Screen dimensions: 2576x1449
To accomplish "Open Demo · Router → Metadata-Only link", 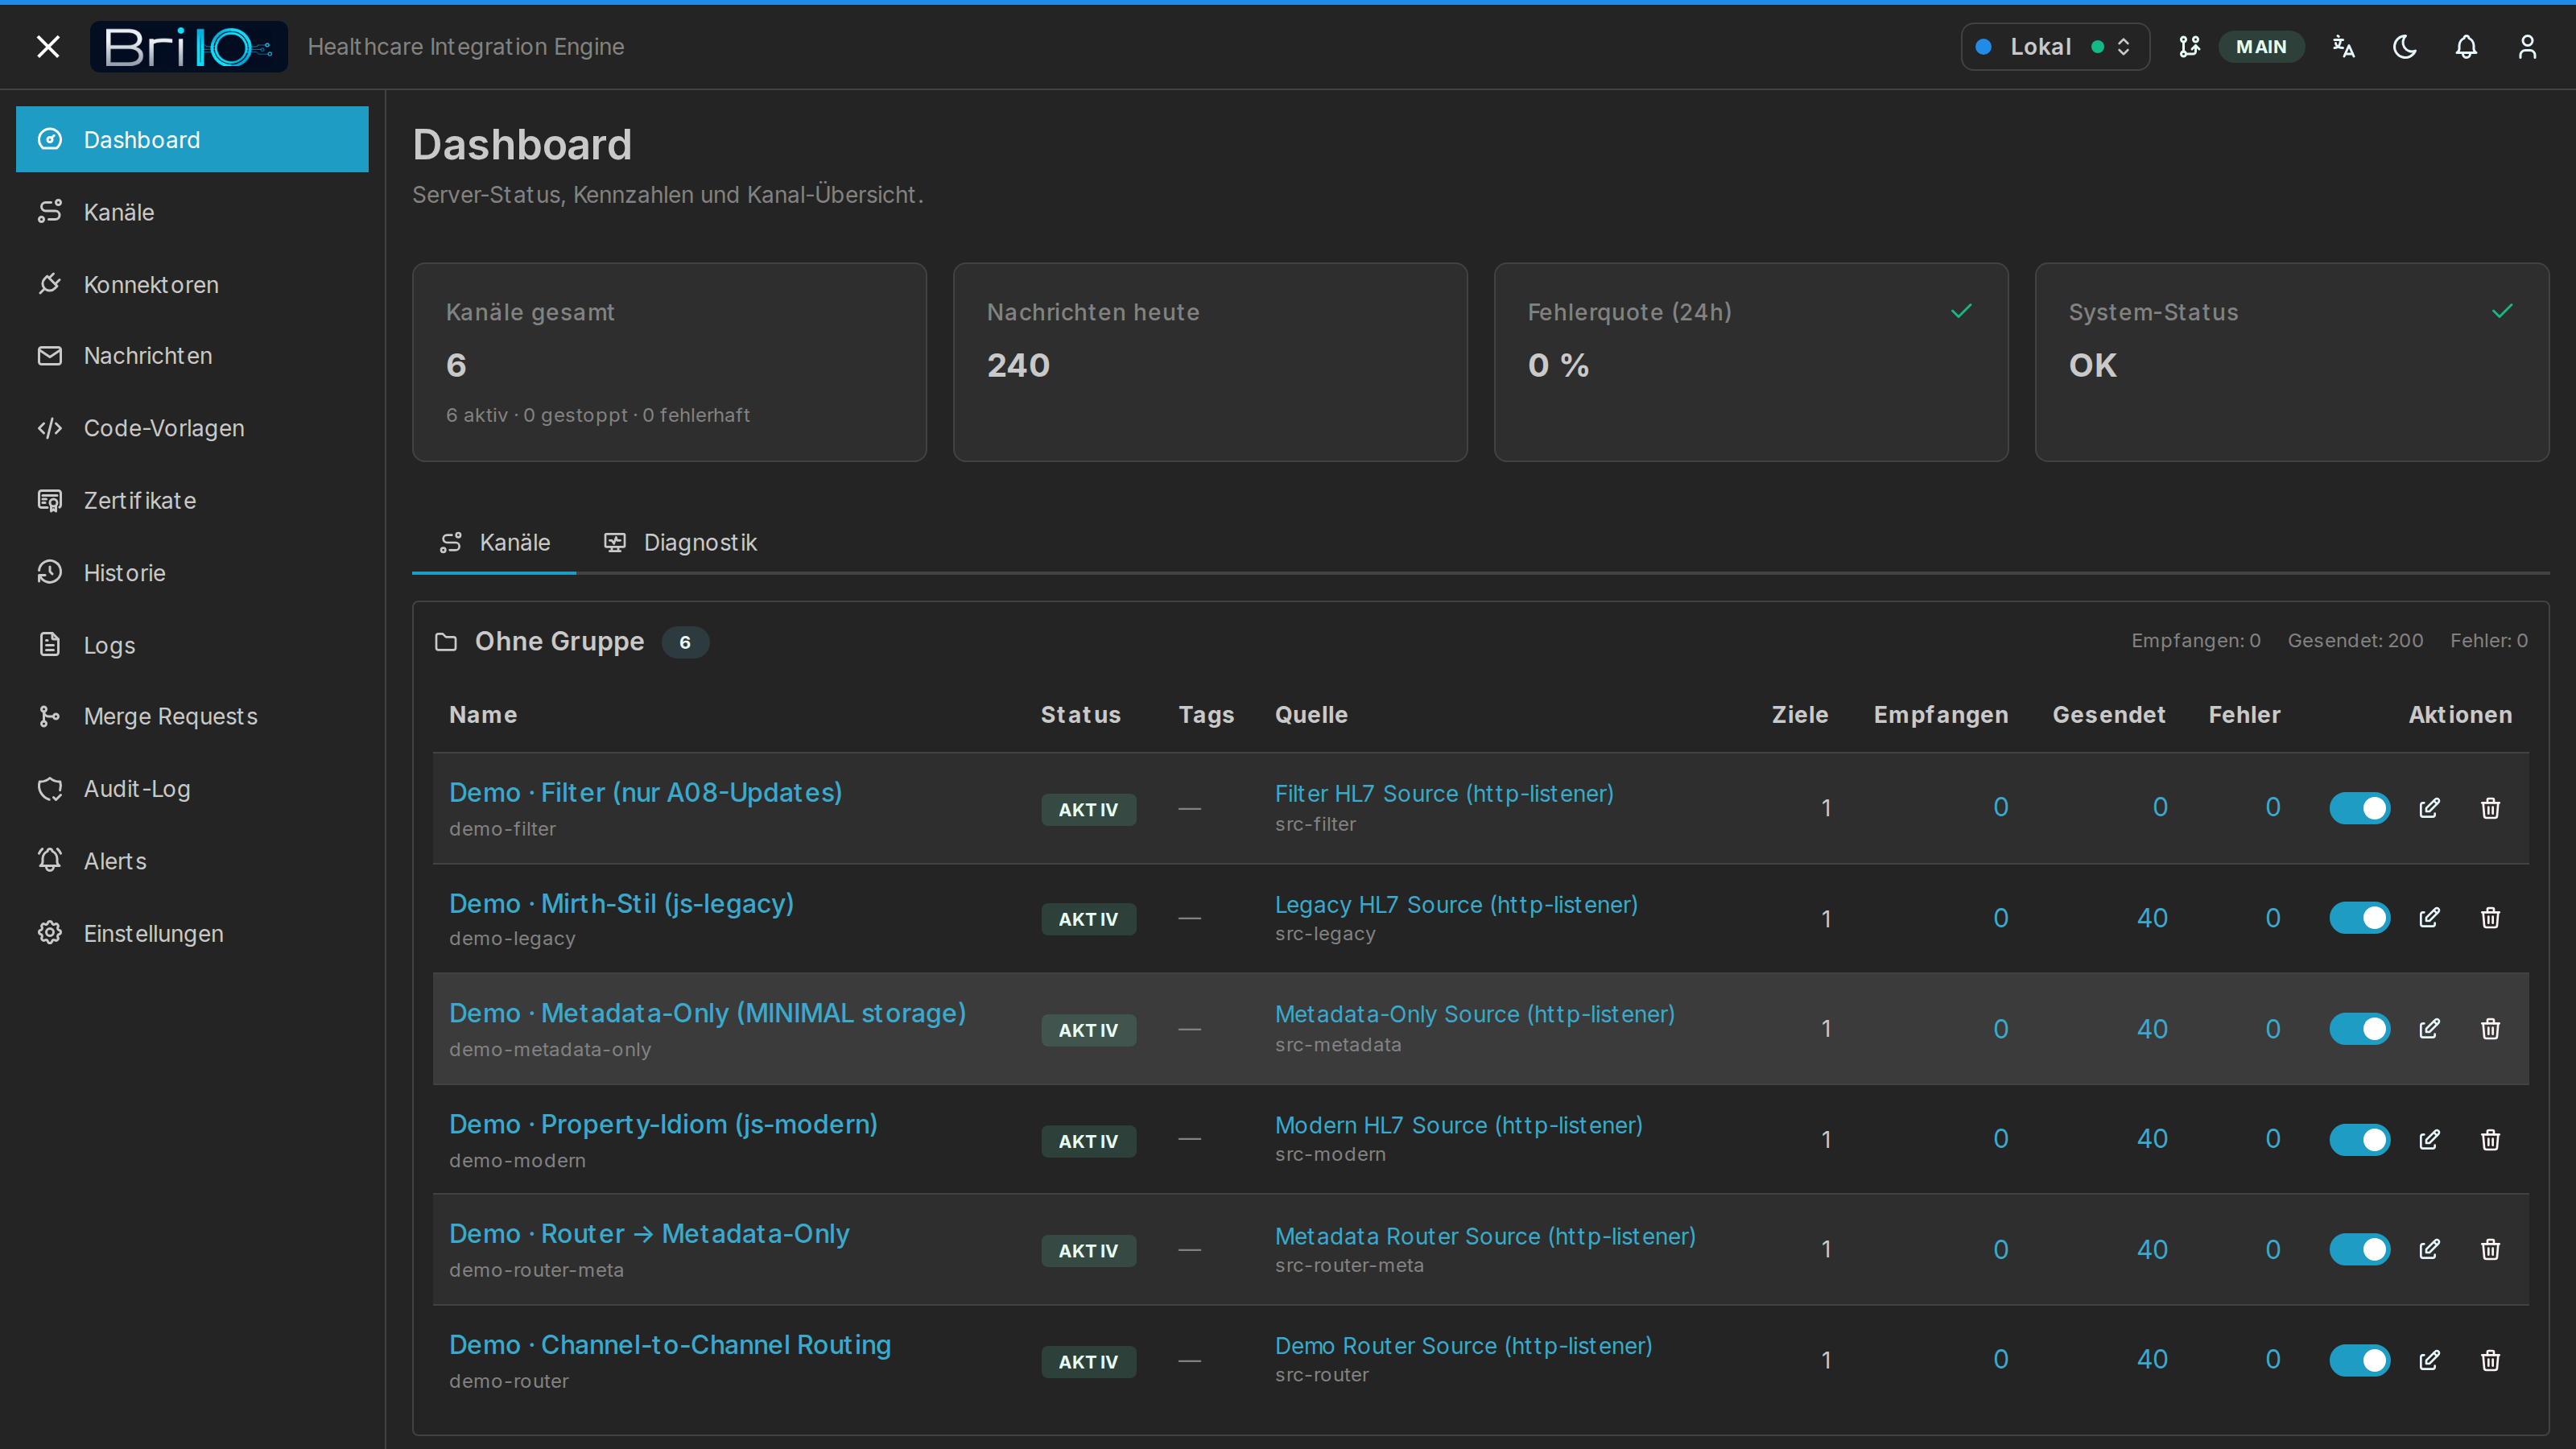I will point(649,1234).
